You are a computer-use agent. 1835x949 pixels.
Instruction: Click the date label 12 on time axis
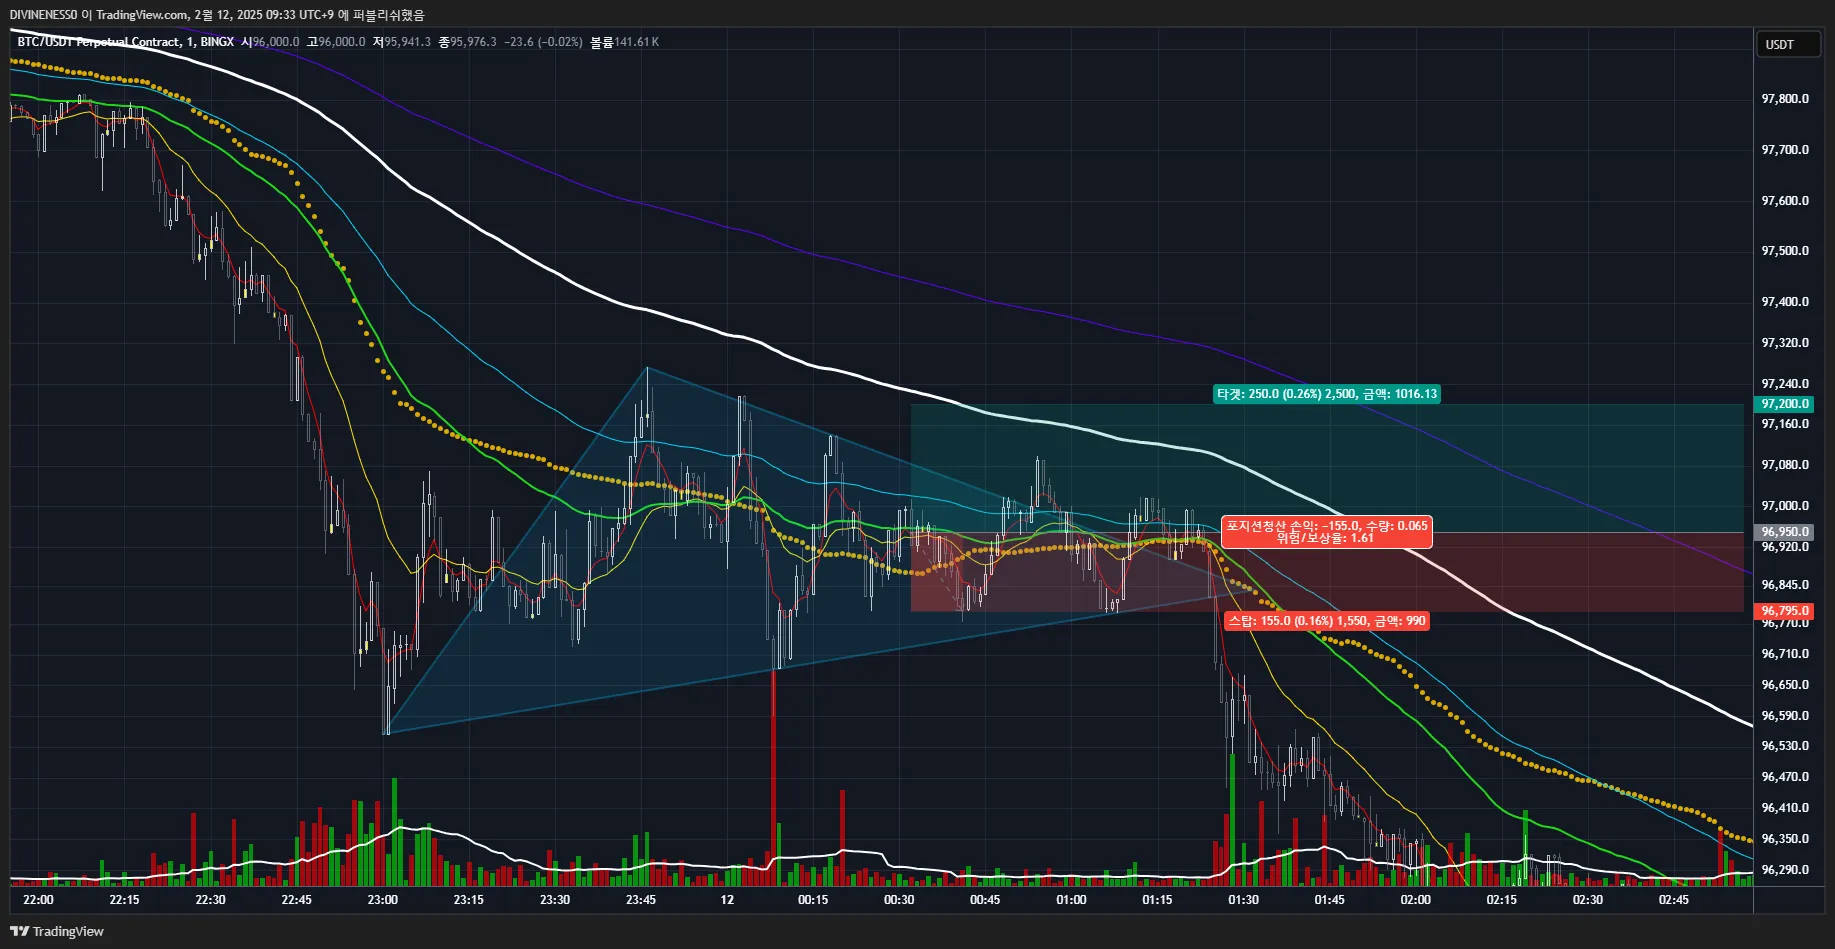click(x=727, y=900)
